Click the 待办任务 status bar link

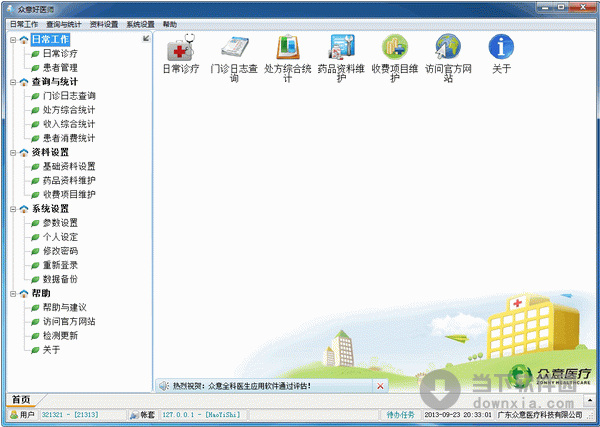(x=400, y=415)
